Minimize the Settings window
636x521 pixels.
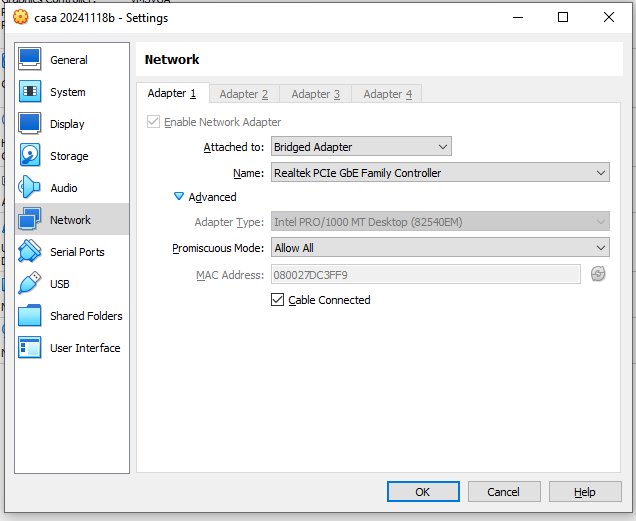(518, 17)
